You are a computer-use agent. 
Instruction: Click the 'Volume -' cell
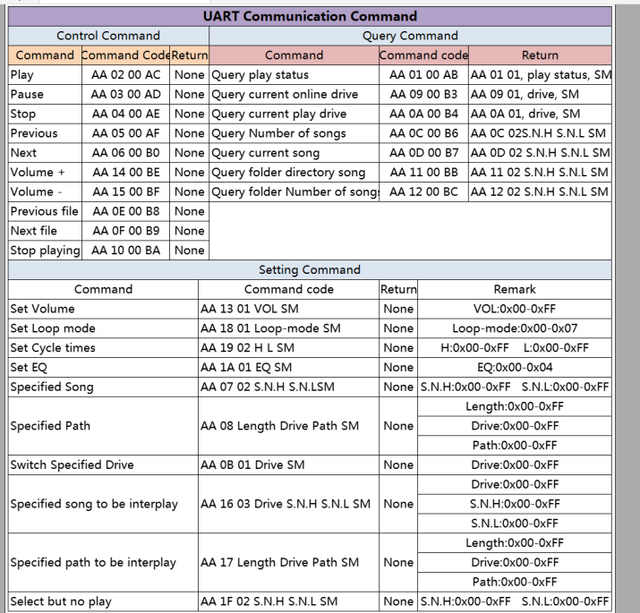(x=45, y=192)
